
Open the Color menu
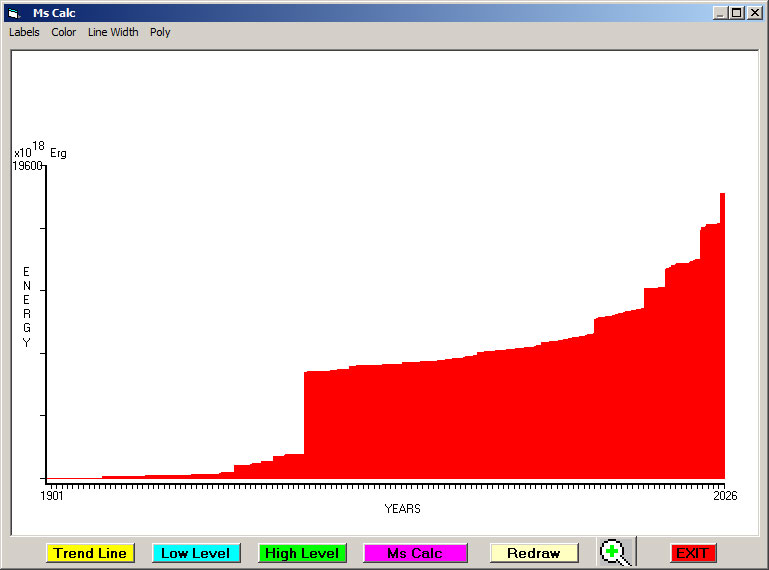(x=64, y=32)
